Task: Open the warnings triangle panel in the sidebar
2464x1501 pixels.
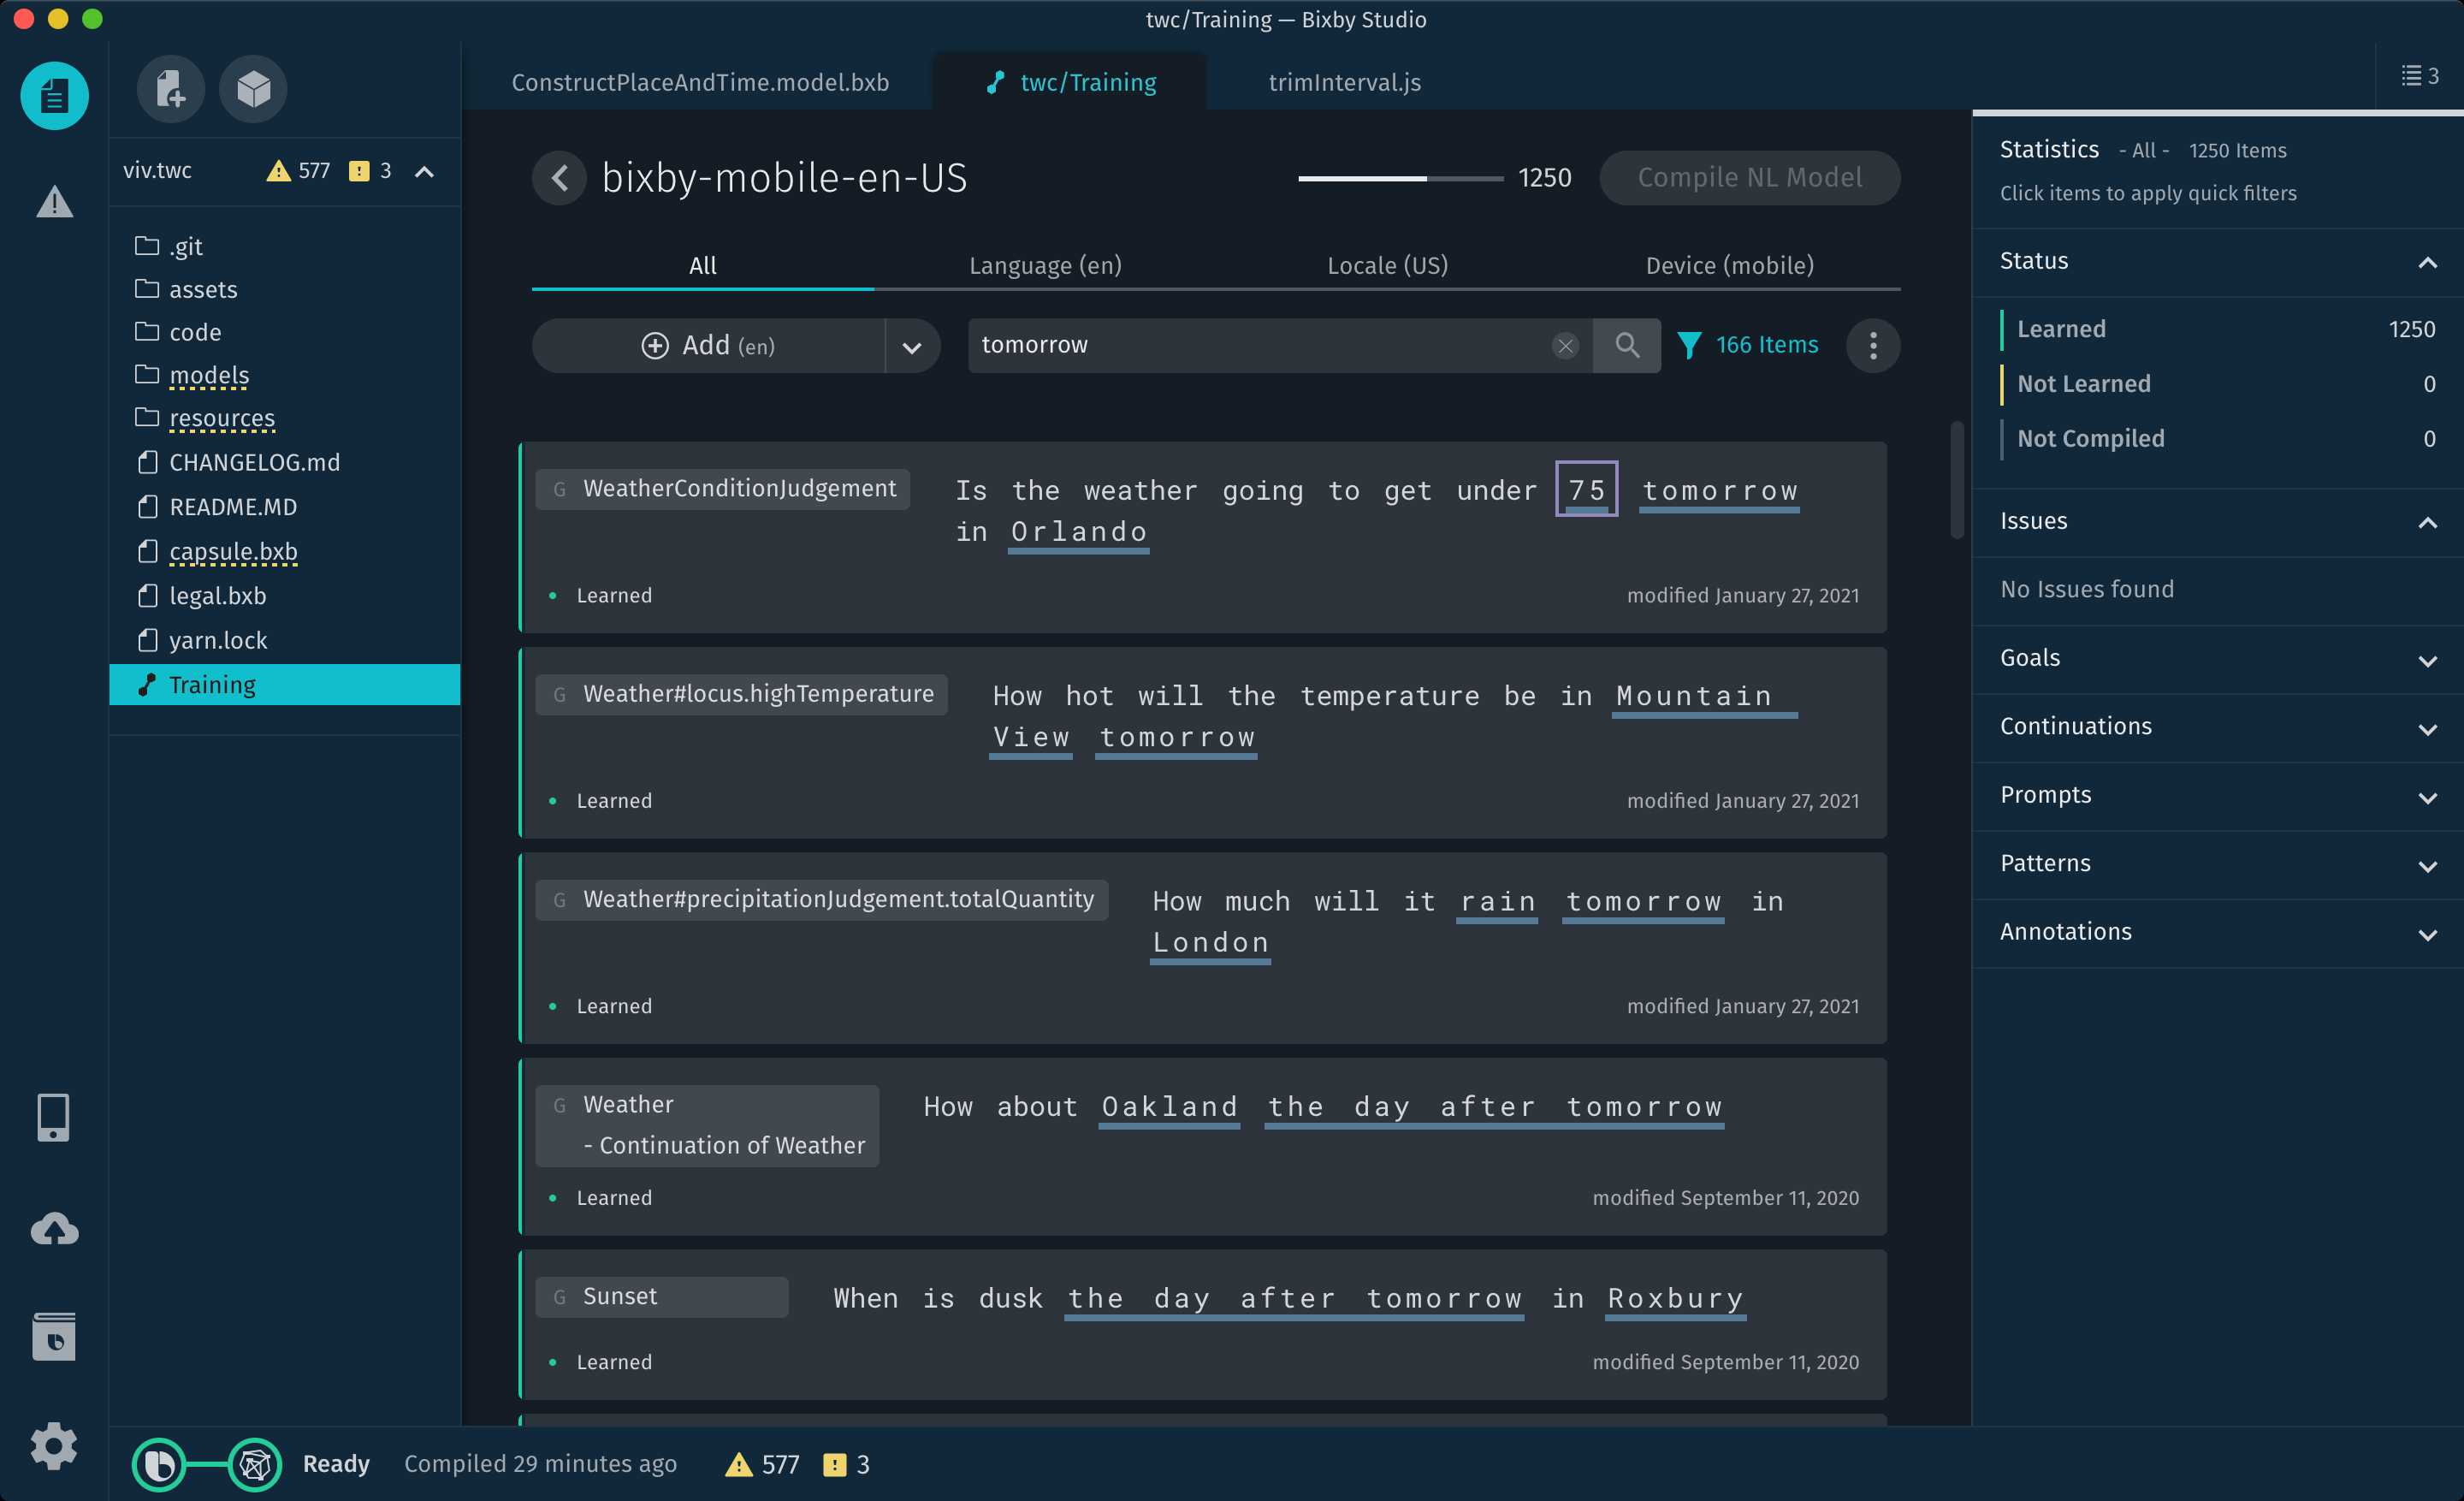Action: pos(54,202)
